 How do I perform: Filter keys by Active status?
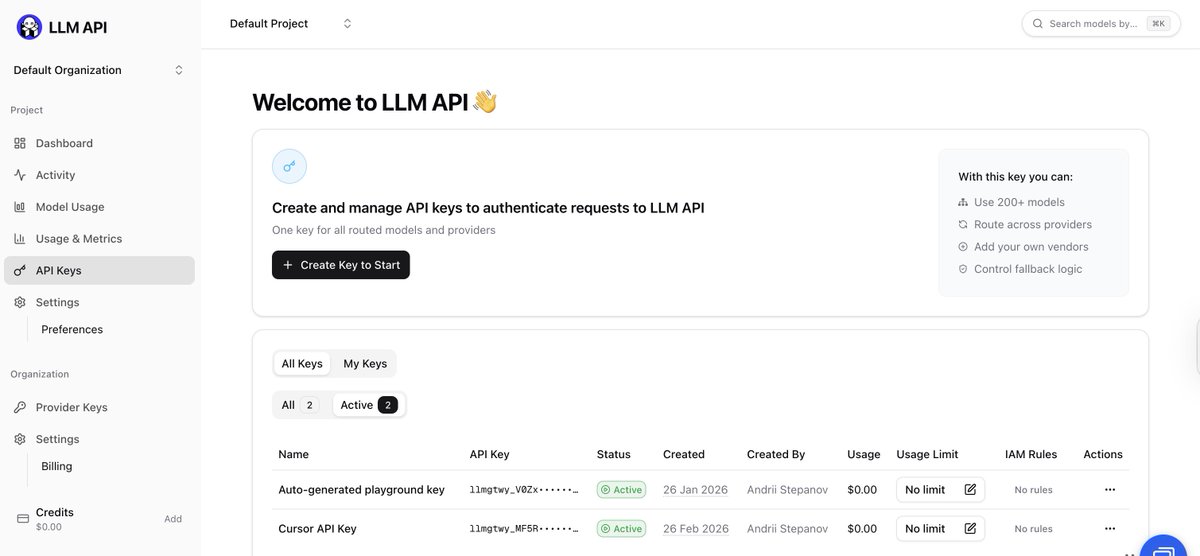(369, 405)
